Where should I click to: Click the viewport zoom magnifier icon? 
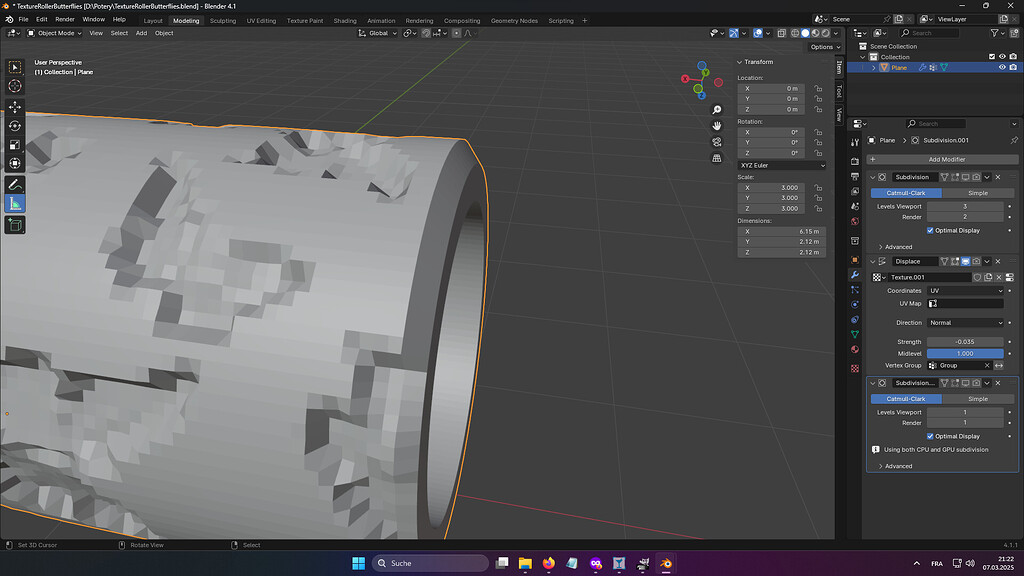pyautogui.click(x=716, y=110)
